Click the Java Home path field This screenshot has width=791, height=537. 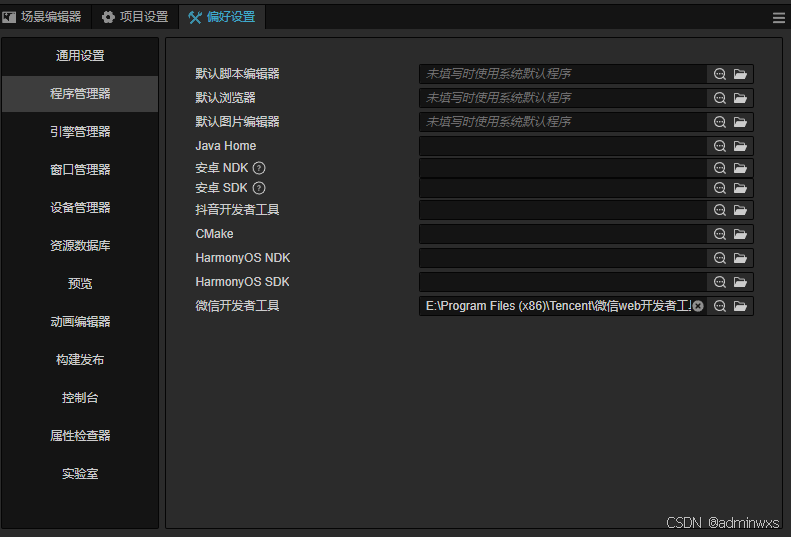pos(562,146)
